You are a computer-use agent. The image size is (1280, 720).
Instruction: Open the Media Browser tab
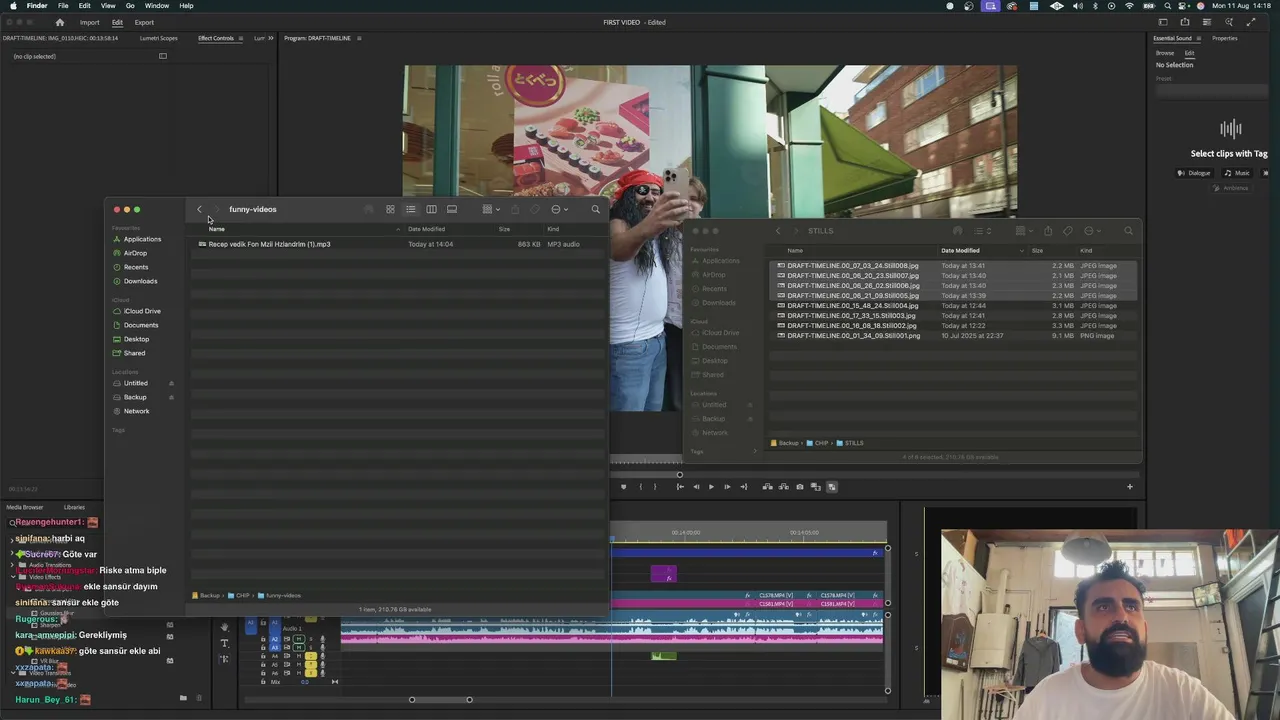point(25,507)
